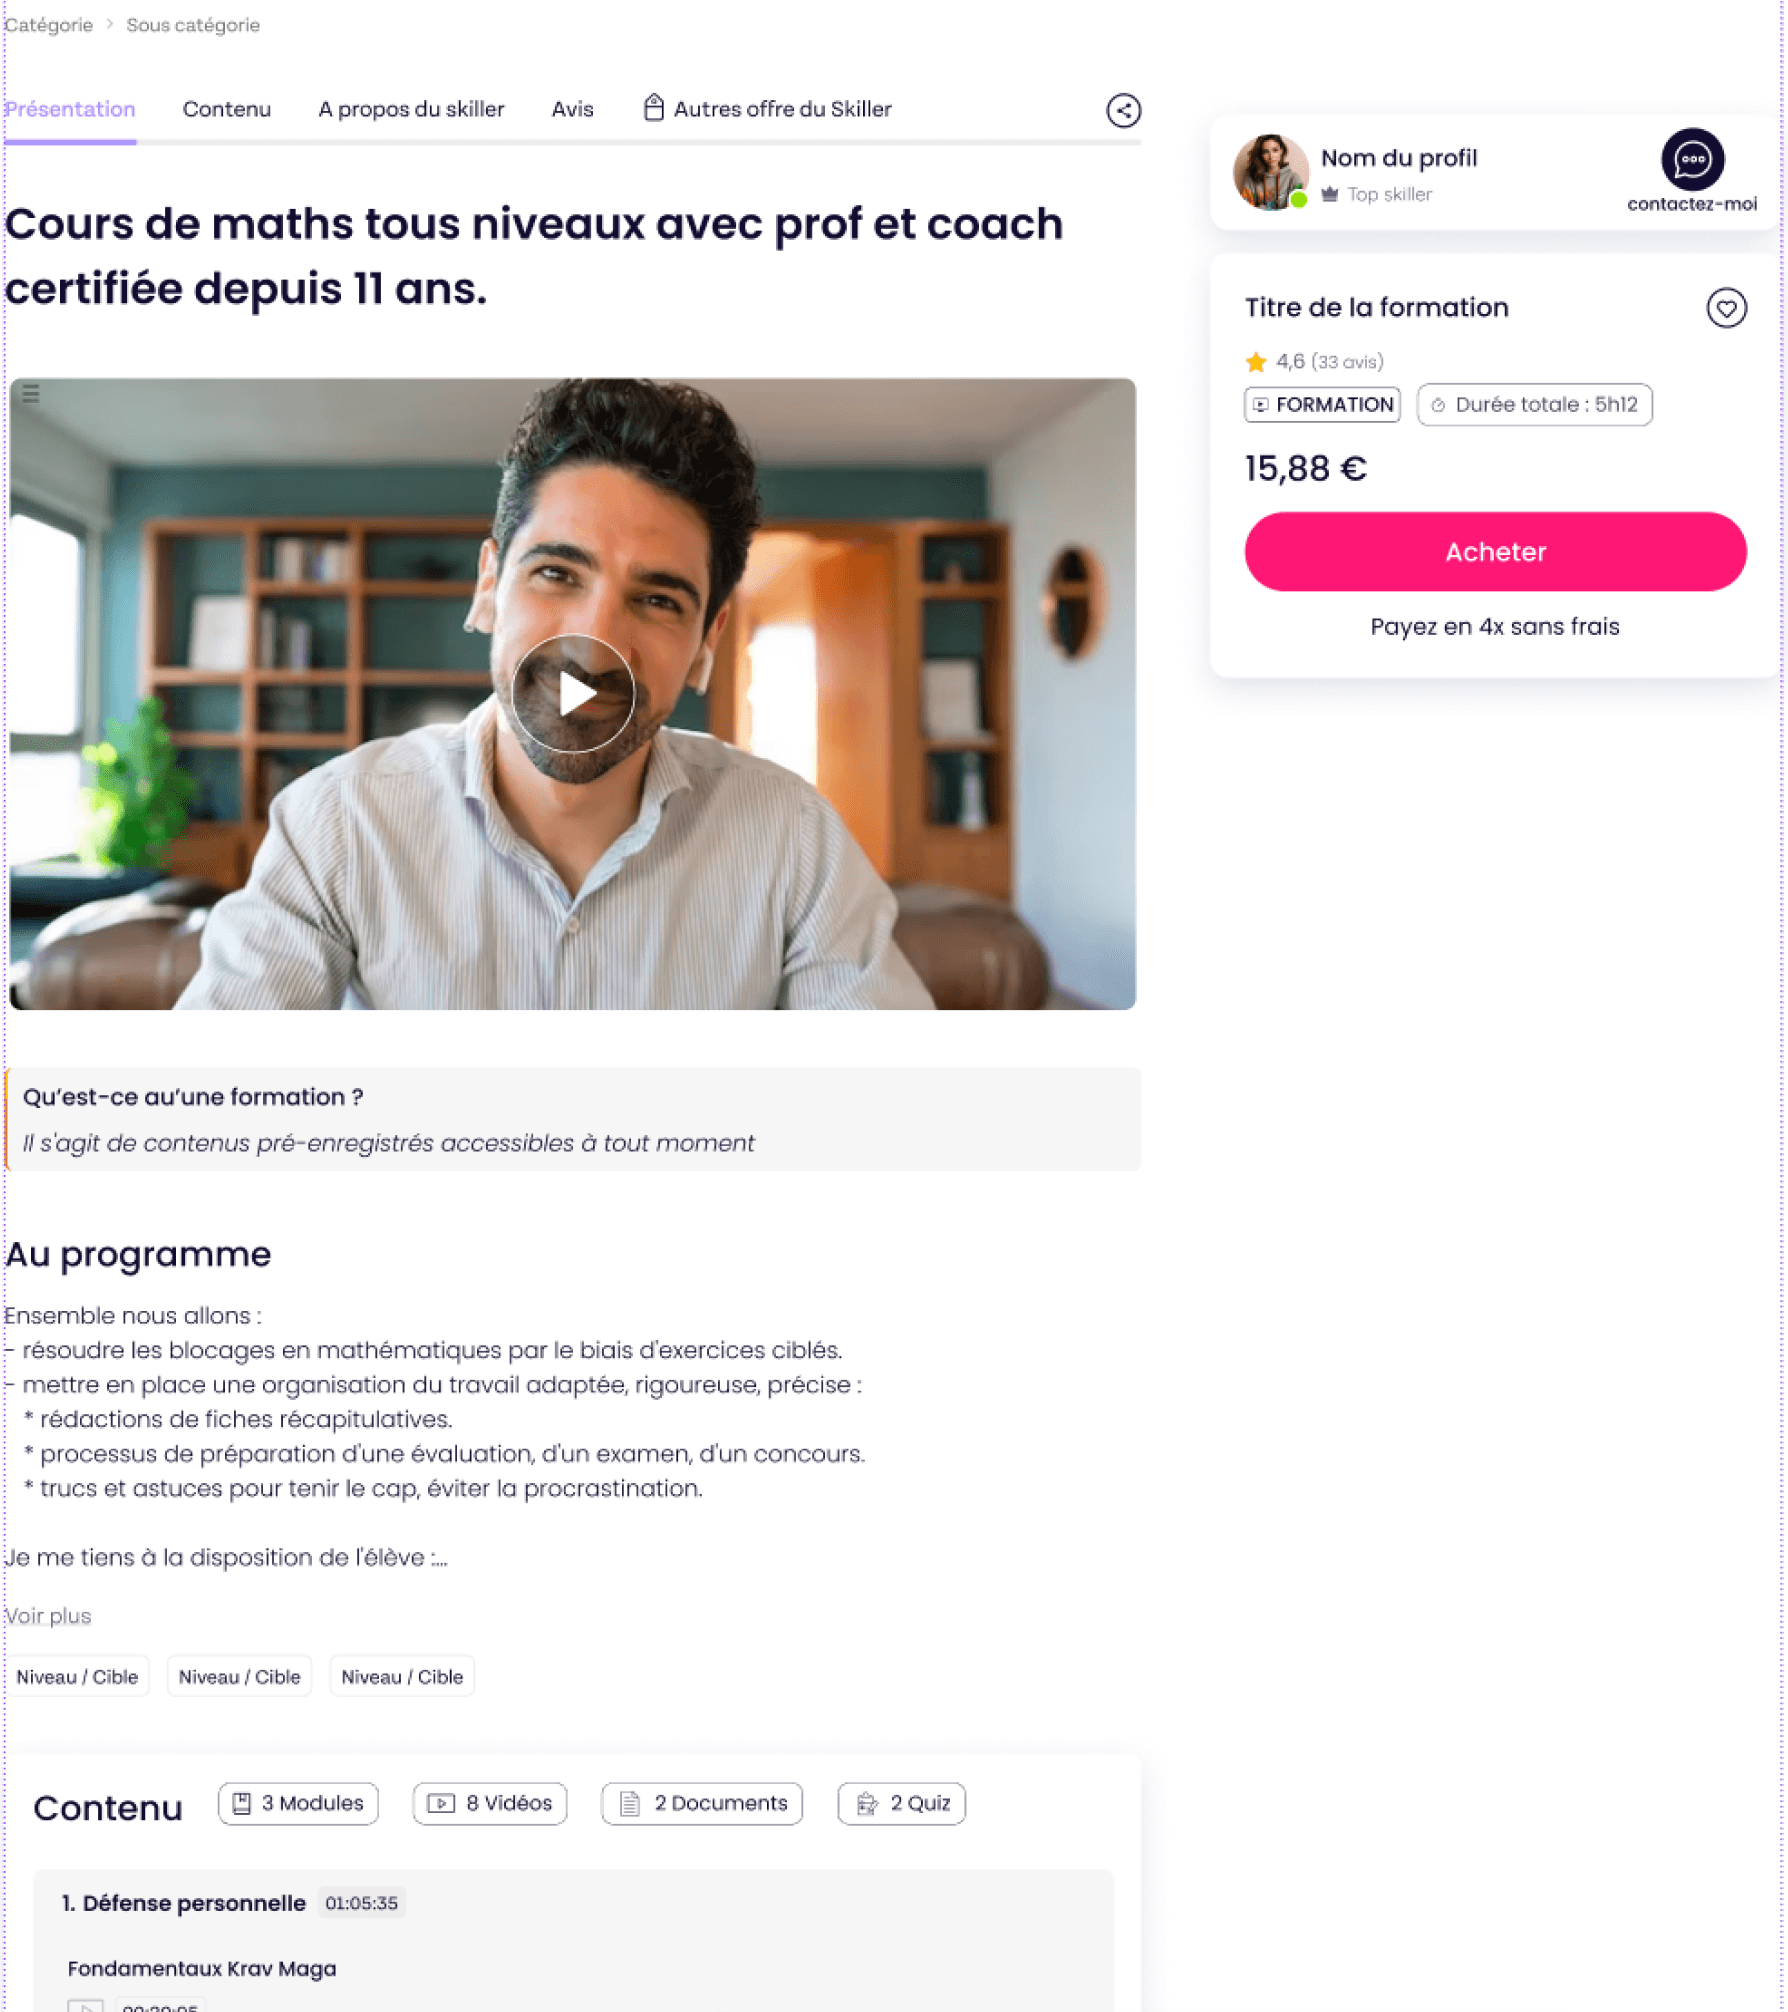Click the Durée totale 5h12 badge
The width and height of the screenshot is (1788, 2012).
point(1534,405)
